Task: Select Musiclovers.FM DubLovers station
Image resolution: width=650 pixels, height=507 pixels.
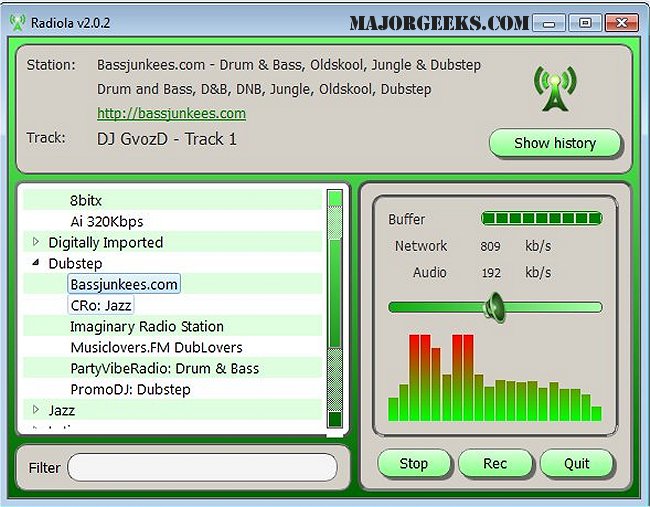Action: tap(156, 347)
